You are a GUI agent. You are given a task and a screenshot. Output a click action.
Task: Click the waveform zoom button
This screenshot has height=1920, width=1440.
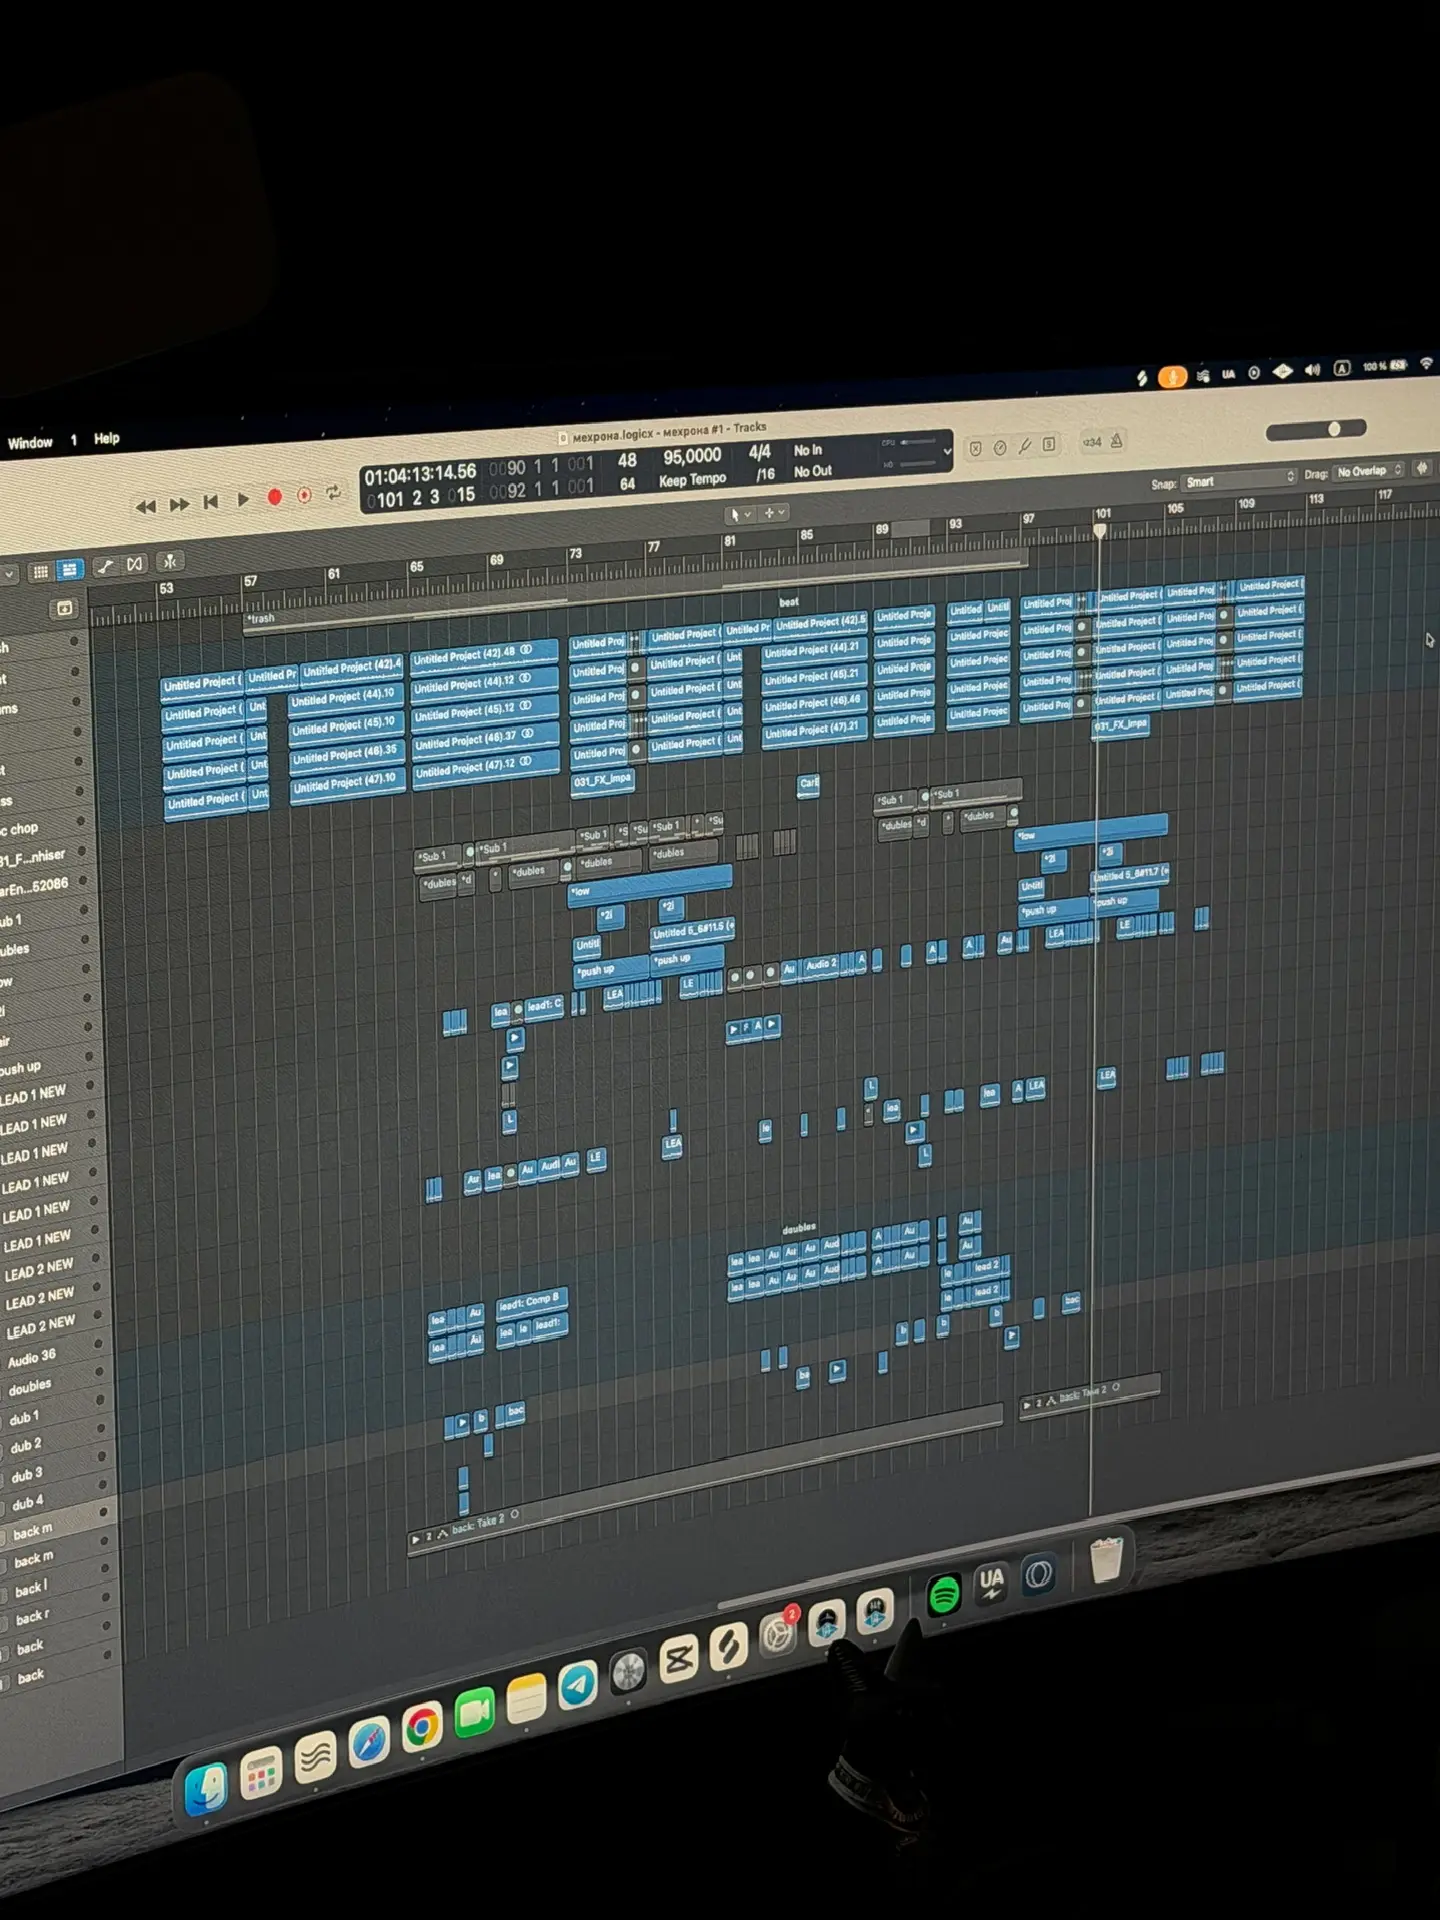tap(1422, 468)
